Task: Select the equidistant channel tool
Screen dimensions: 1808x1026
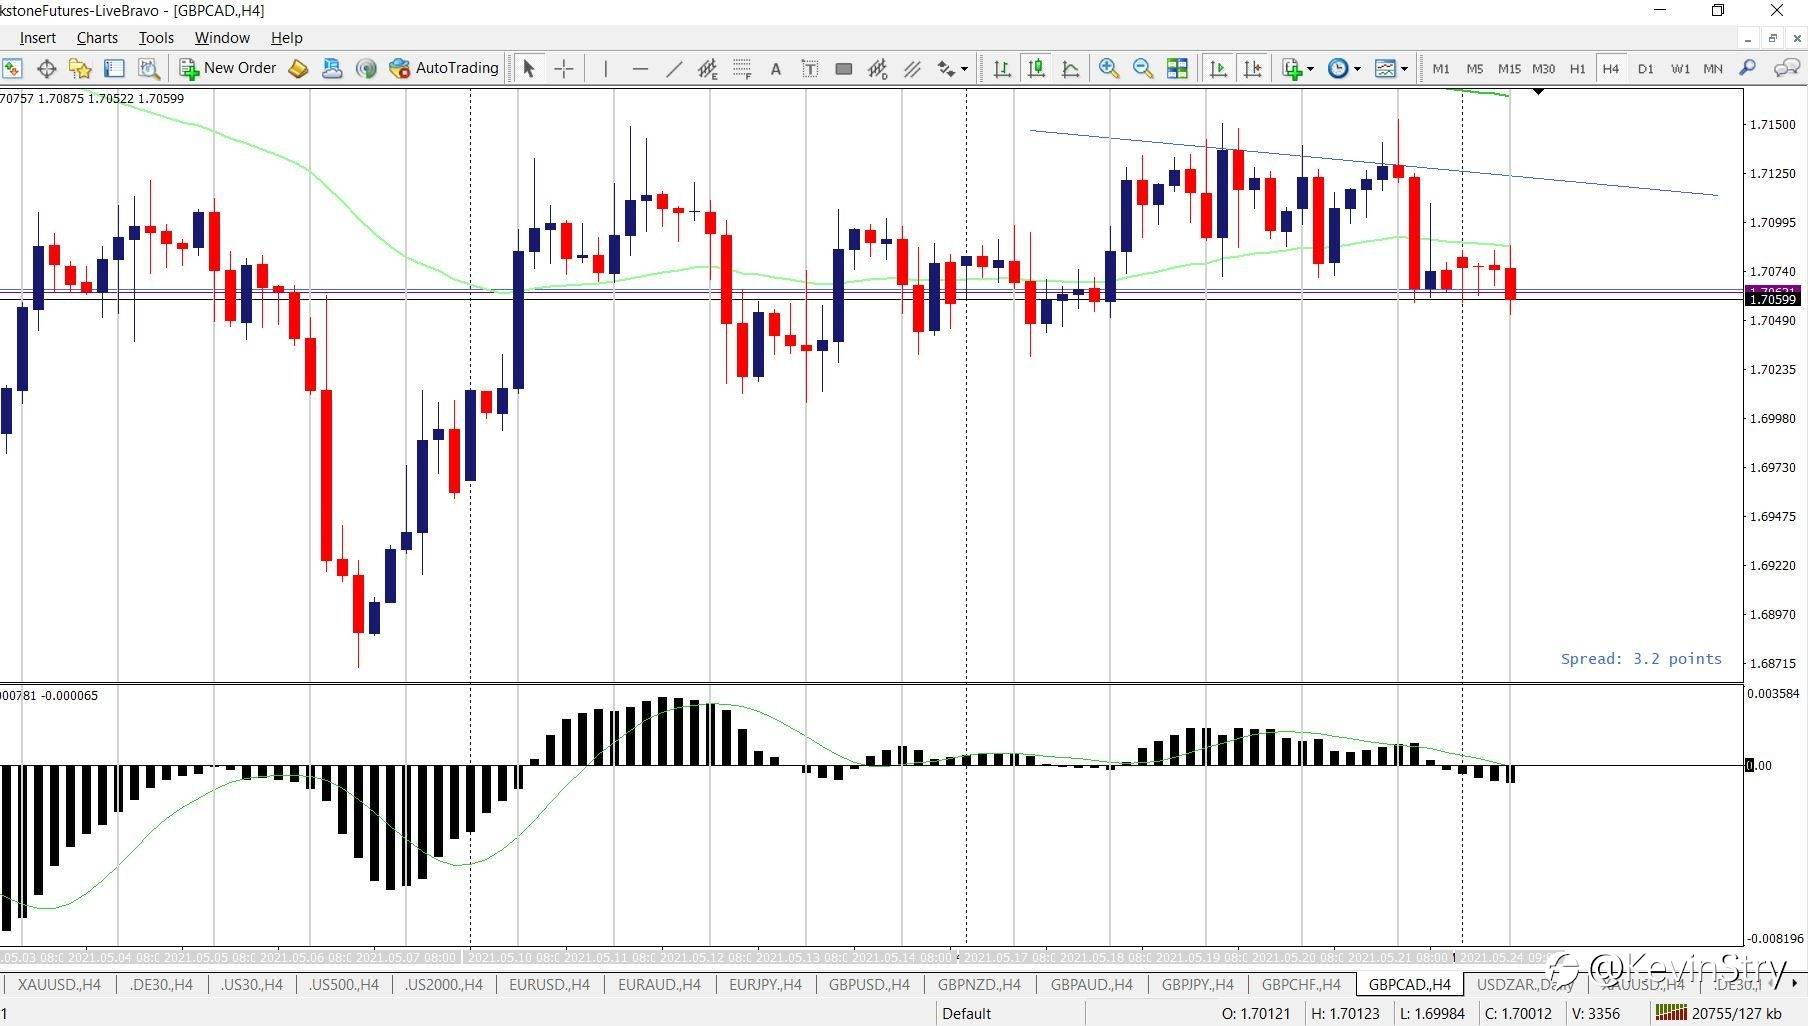Action: click(x=708, y=68)
